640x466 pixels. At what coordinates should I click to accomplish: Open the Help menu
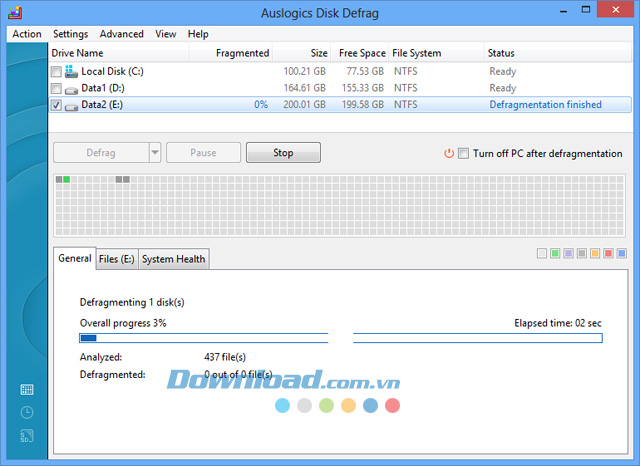click(198, 34)
